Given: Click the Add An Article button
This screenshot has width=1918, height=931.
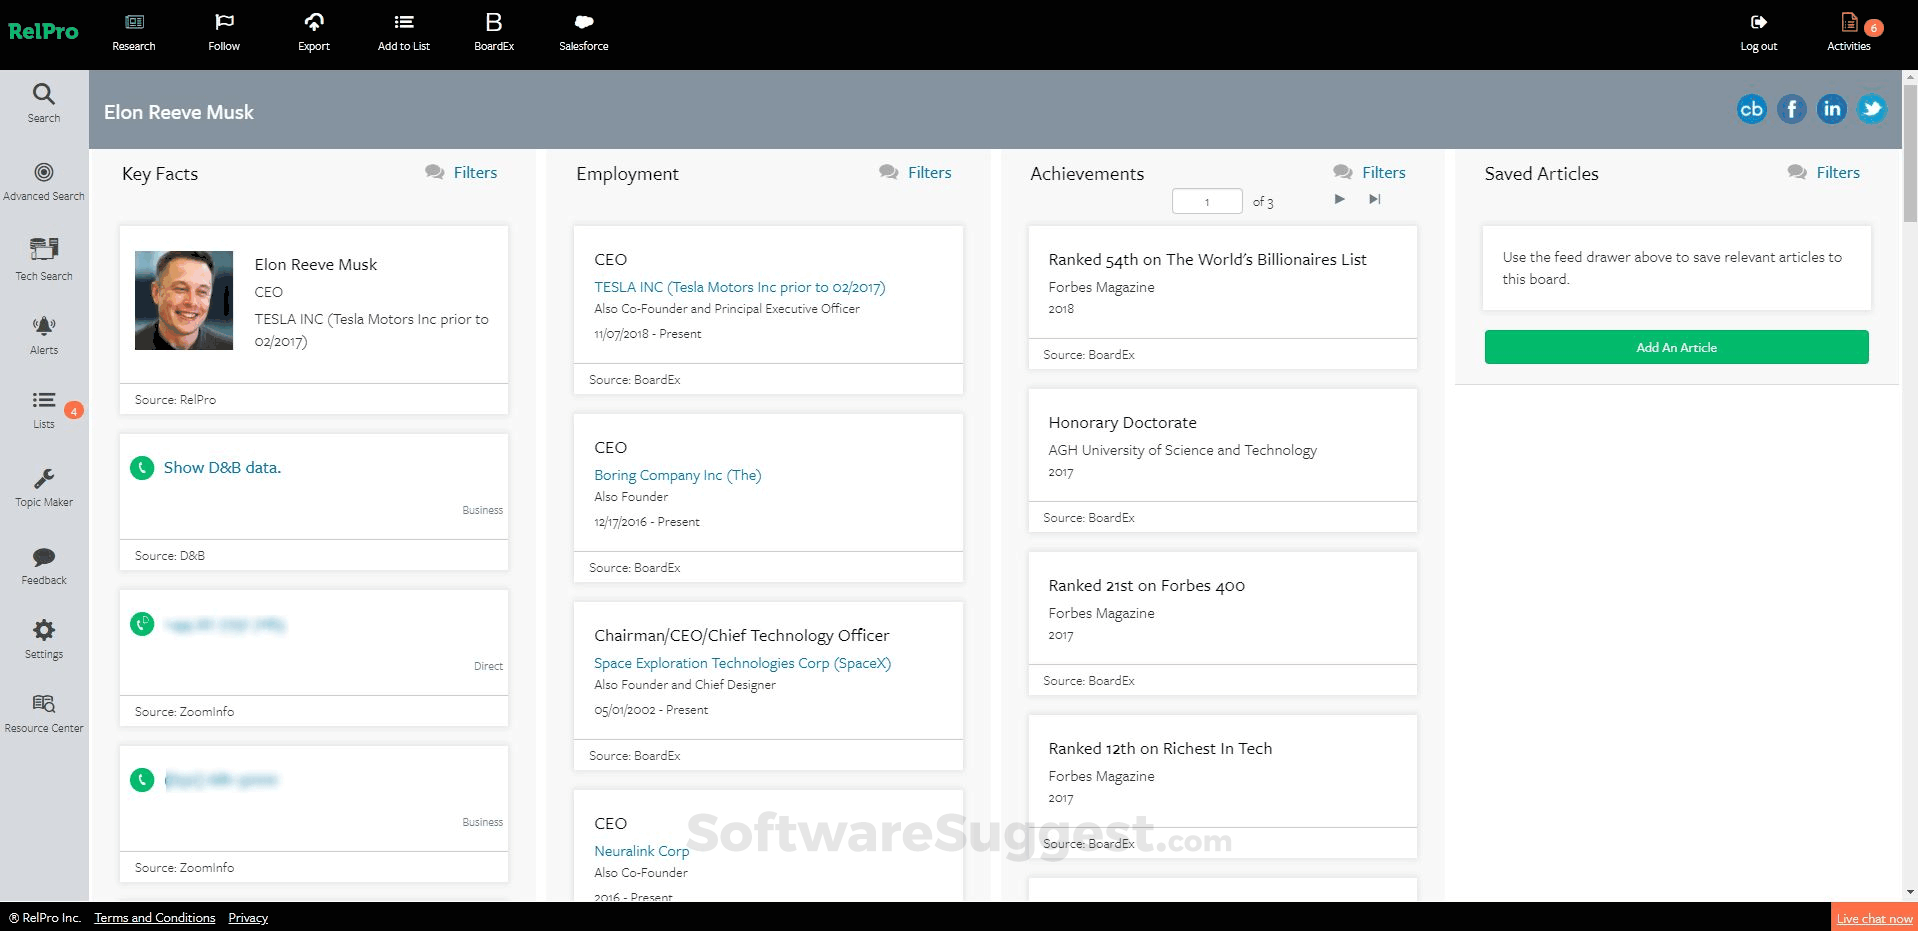Looking at the screenshot, I should (1676, 347).
